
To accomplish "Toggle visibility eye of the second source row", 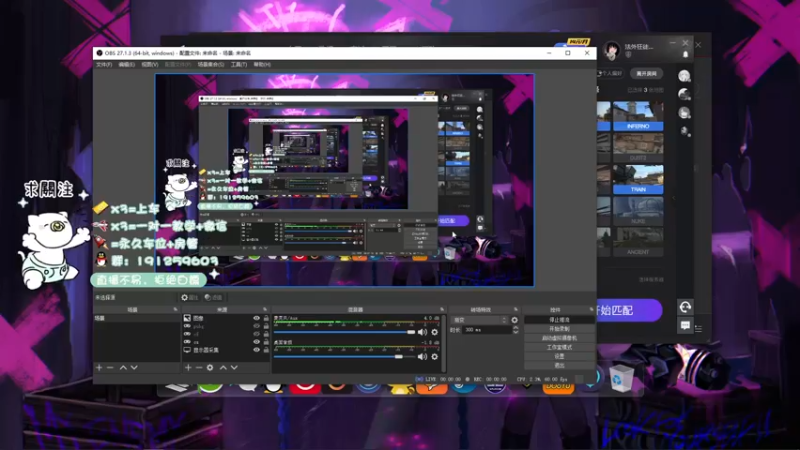I will pyautogui.click(x=256, y=326).
